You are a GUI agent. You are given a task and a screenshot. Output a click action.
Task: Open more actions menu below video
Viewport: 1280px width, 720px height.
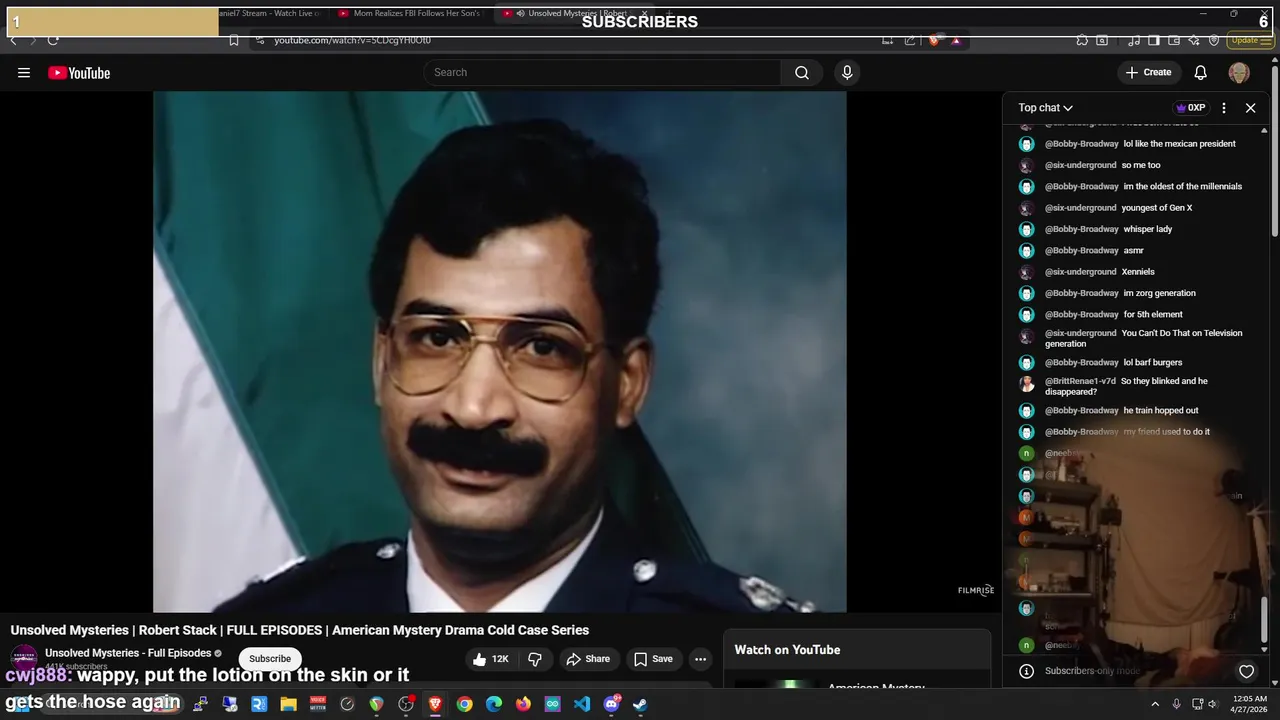[701, 659]
